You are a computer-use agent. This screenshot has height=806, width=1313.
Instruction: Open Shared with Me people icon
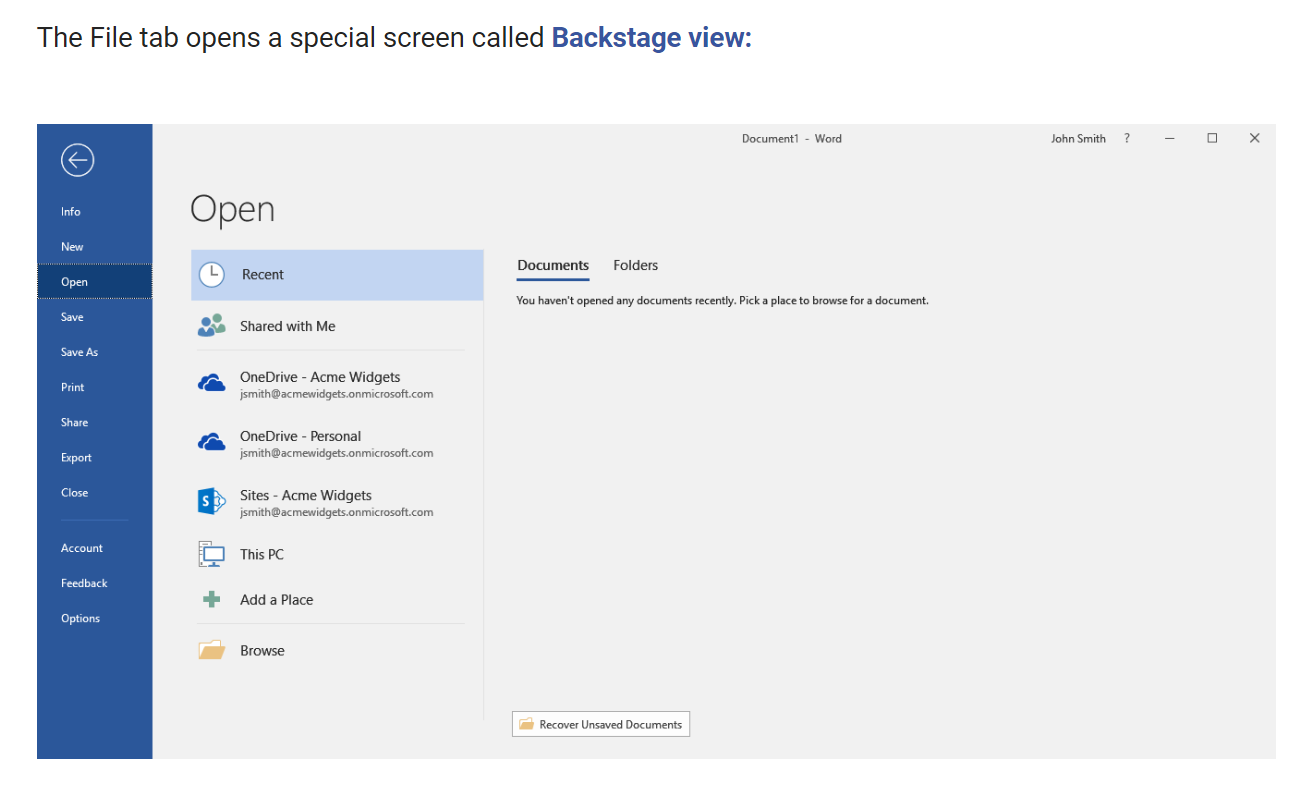[x=212, y=326]
